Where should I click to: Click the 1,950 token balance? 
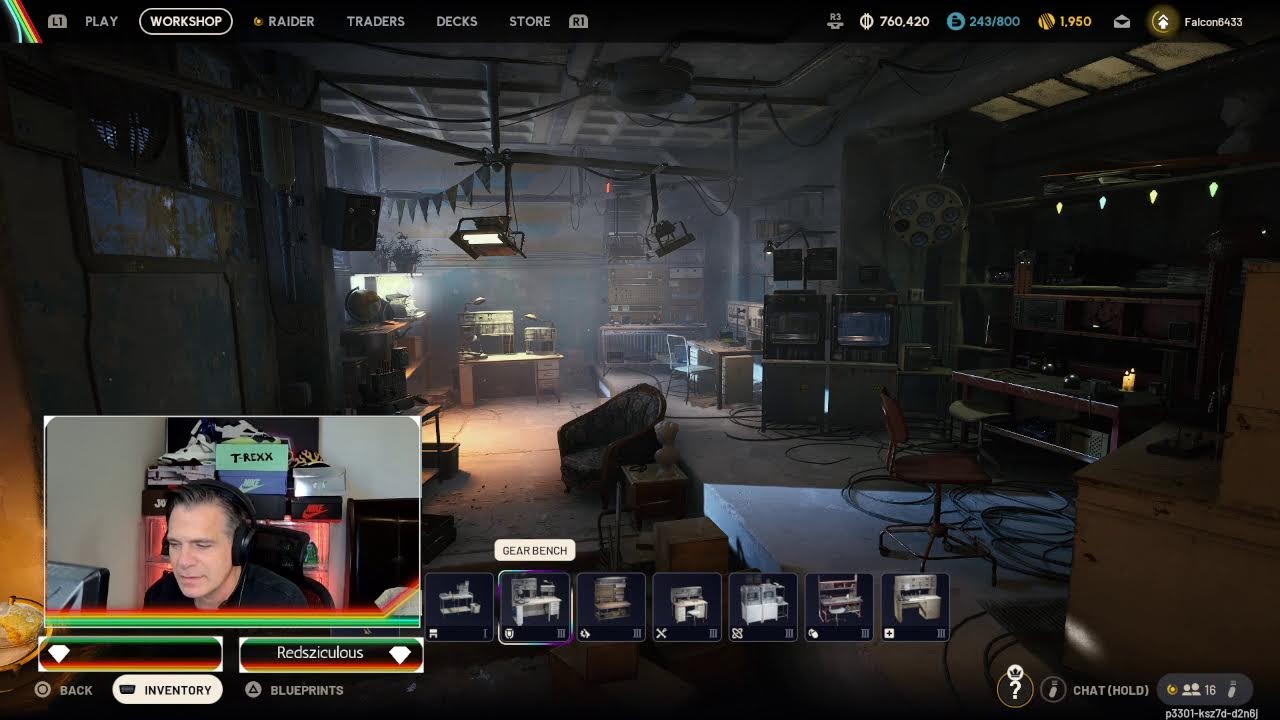[x=1075, y=21]
